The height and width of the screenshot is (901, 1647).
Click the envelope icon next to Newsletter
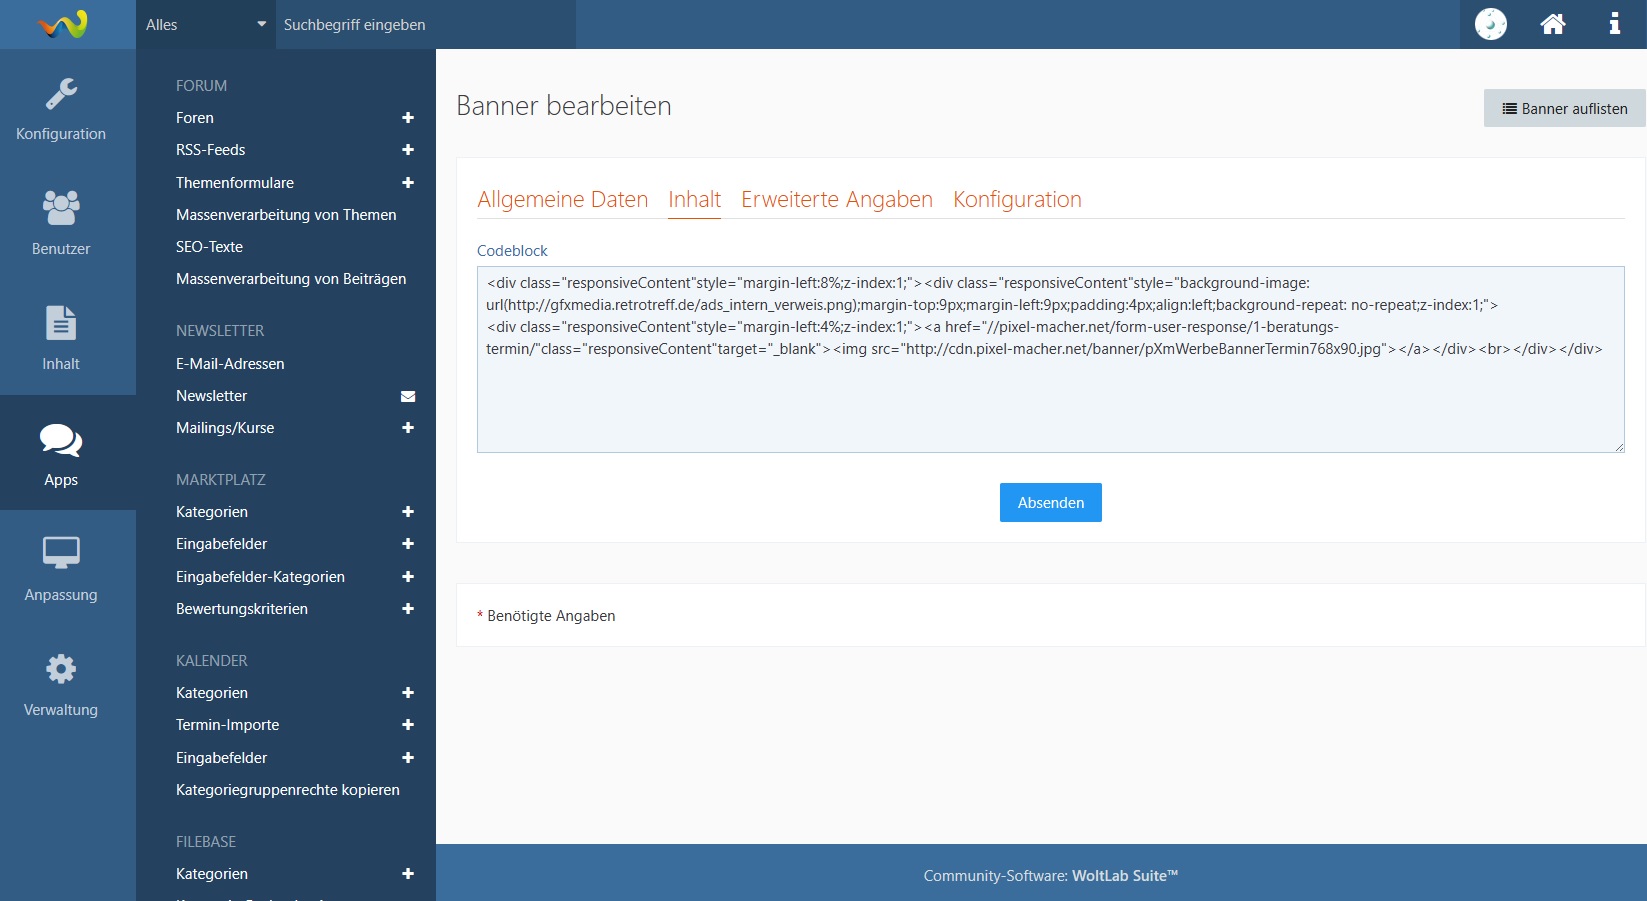pos(408,396)
